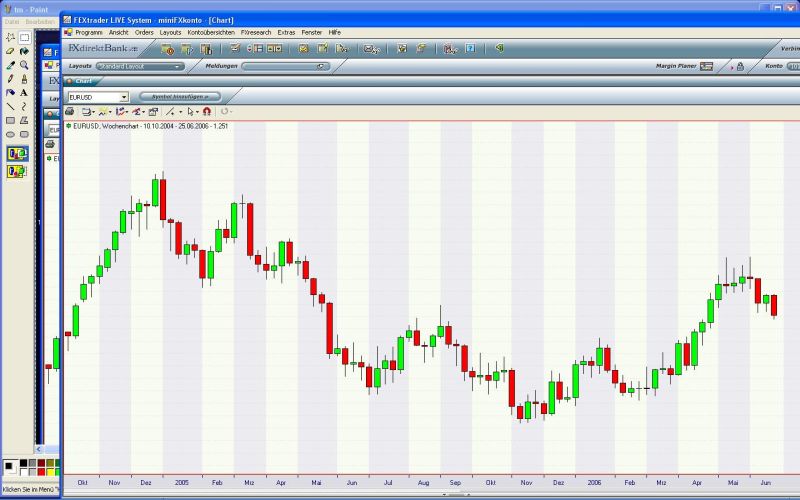Select Paint rounded rectangle tool

tap(24, 134)
